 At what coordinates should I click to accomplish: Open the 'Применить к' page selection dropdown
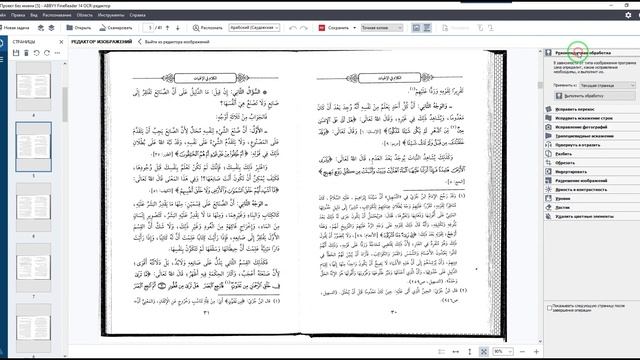tap(607, 85)
